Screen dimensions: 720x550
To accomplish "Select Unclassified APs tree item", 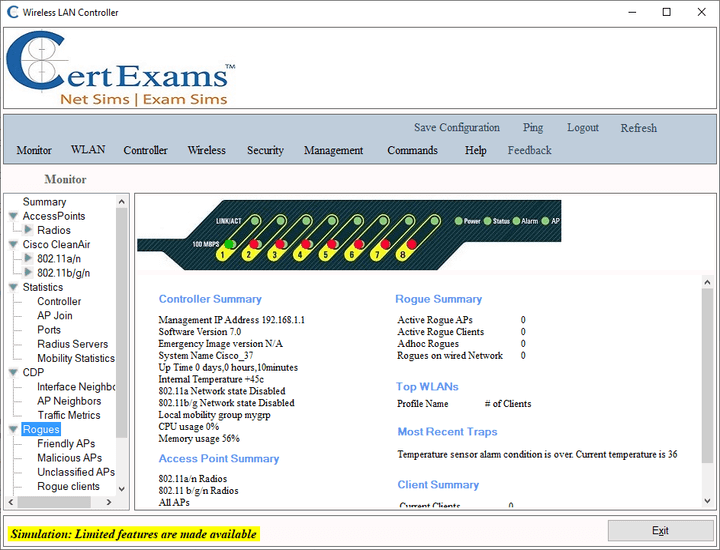I will (76, 472).
